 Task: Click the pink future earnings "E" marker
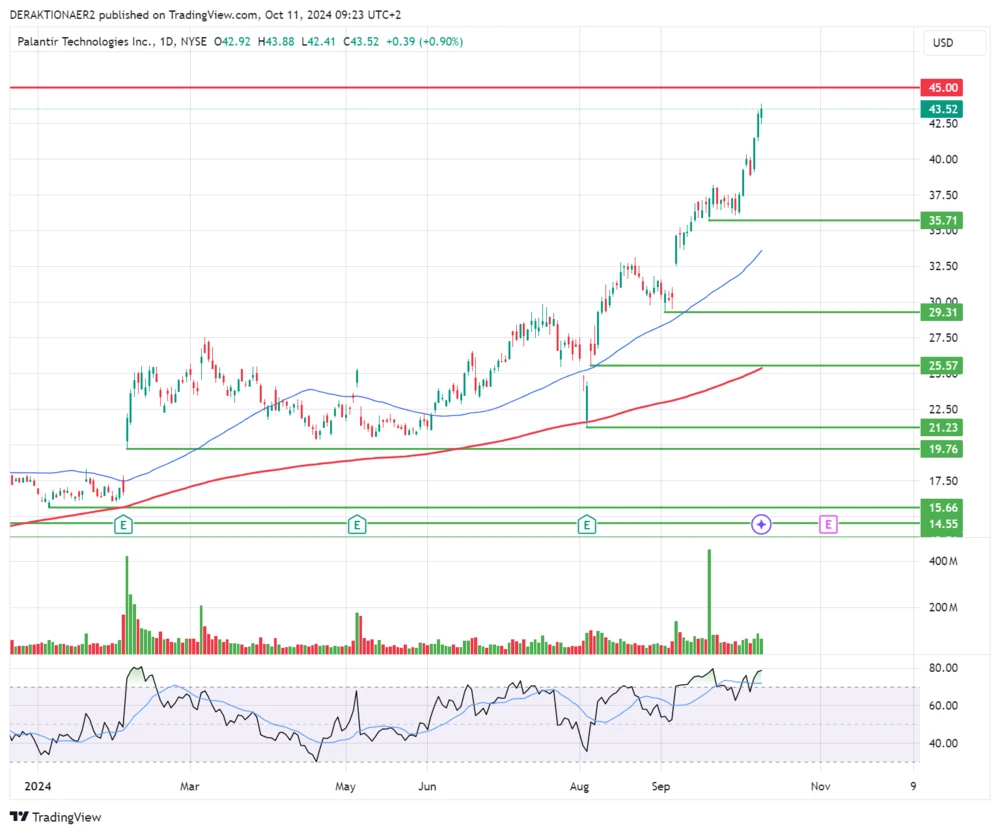point(828,523)
